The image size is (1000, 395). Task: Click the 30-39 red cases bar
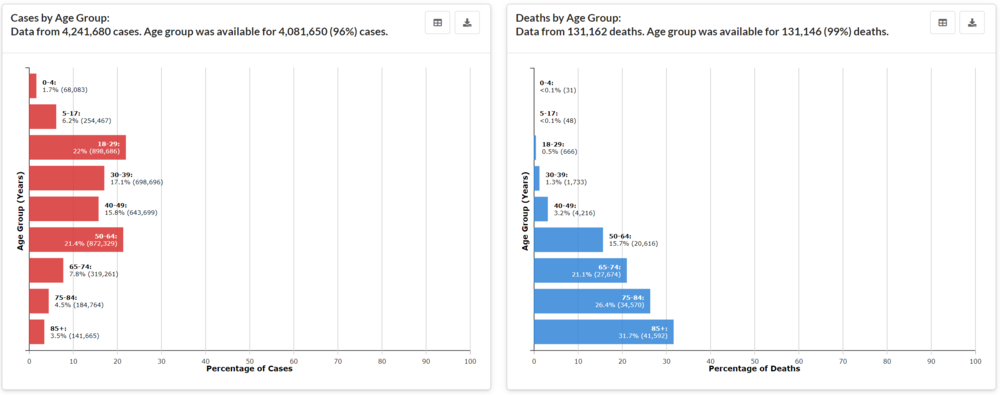(66, 178)
